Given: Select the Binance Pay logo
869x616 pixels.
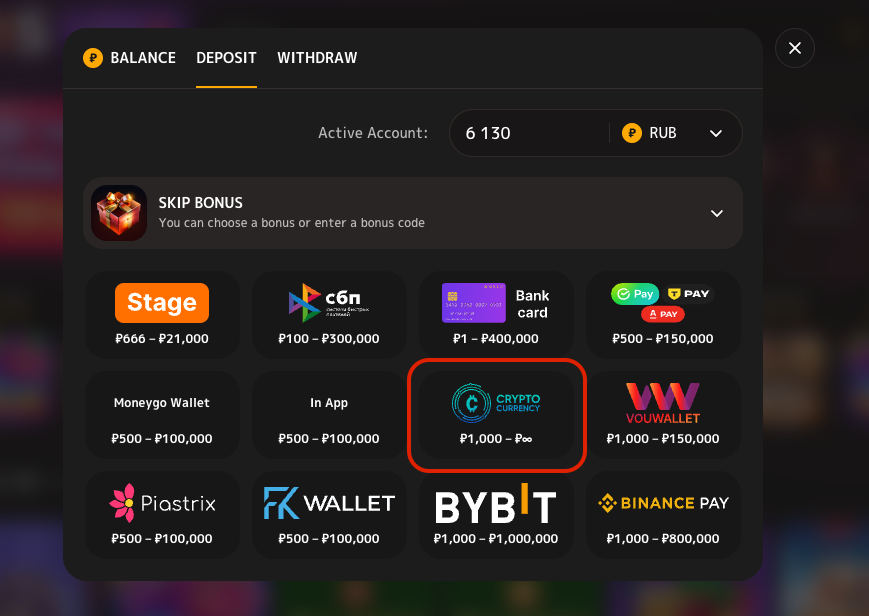Looking at the screenshot, I should (663, 503).
